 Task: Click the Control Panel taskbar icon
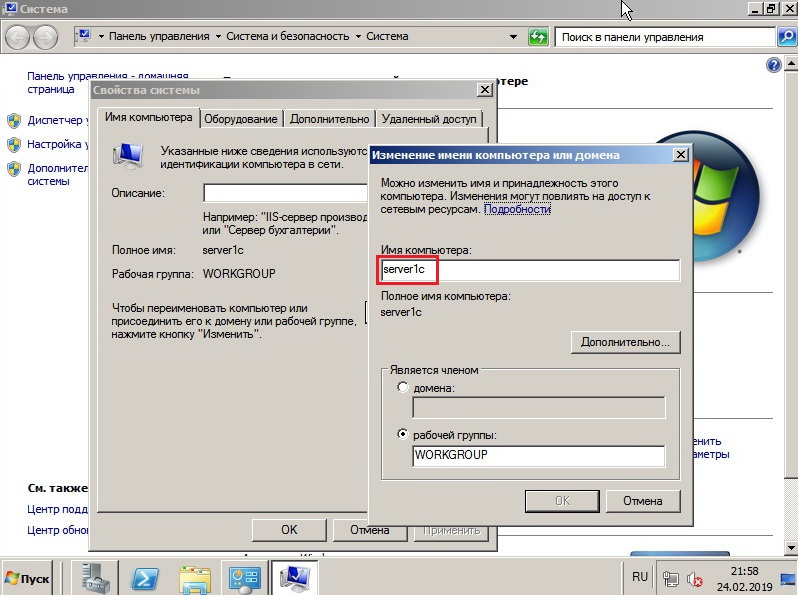tap(245, 578)
